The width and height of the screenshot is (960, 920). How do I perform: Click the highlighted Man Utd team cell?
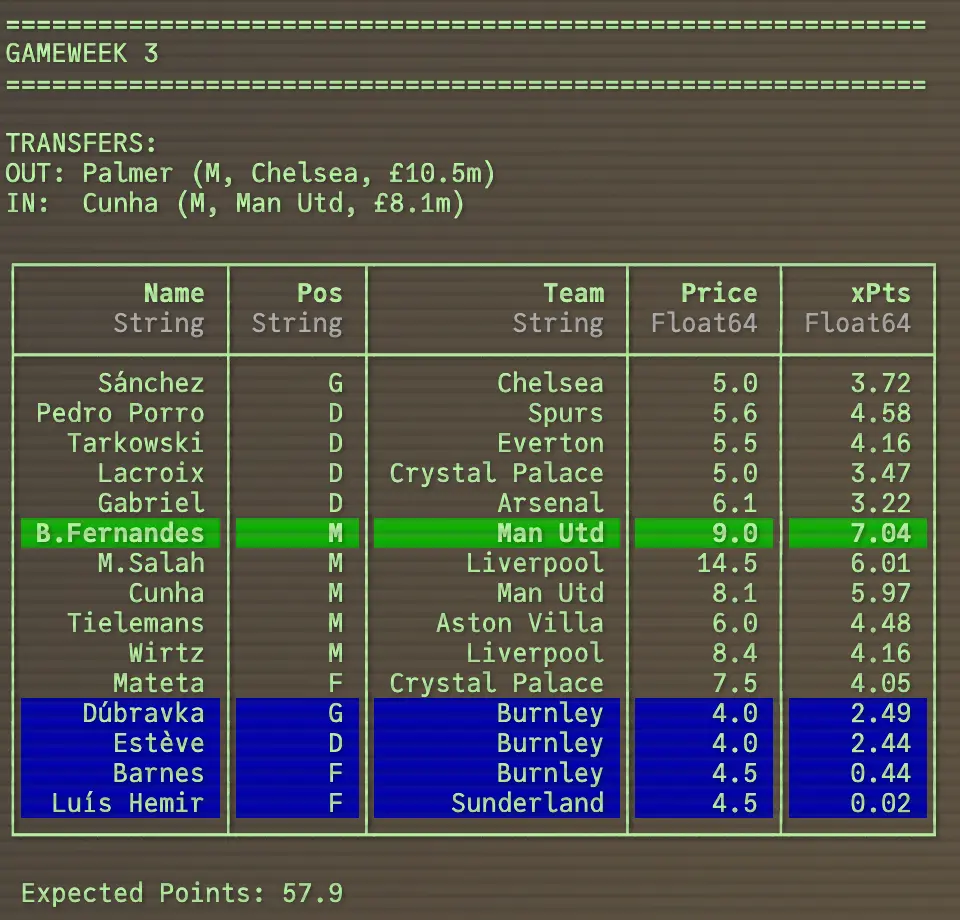(x=497, y=533)
